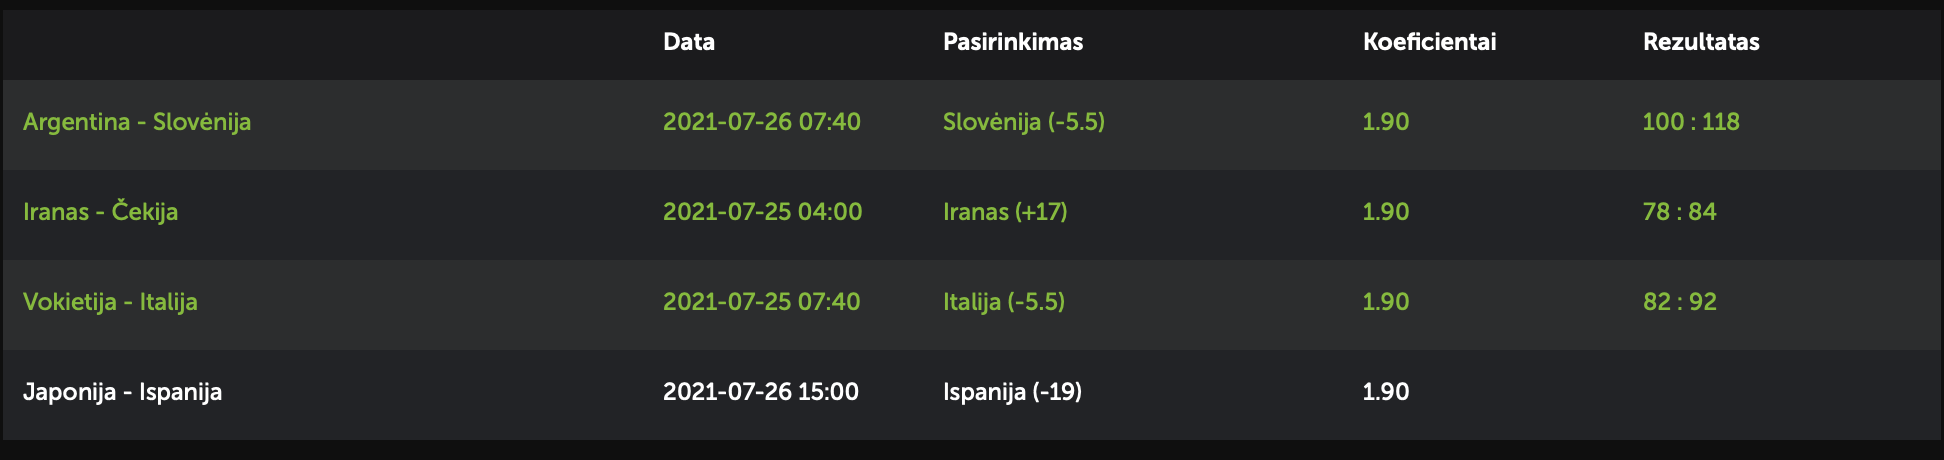
Task: Open the Japonija - Ispanija match
Action: pyautogui.click(x=122, y=392)
